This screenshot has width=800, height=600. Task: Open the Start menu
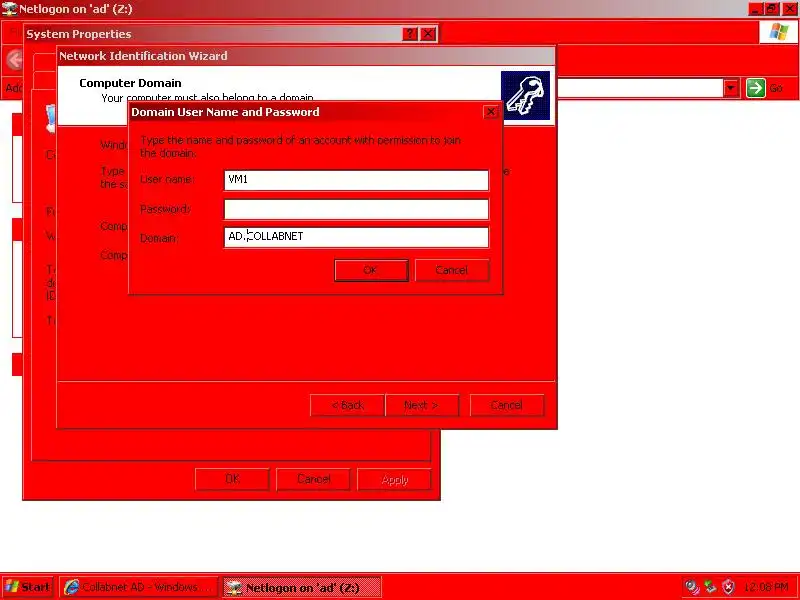pyautogui.click(x=28, y=587)
